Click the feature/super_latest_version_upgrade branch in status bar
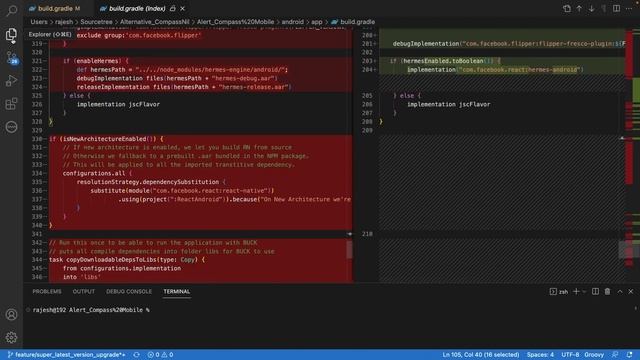The height and width of the screenshot is (360, 640). tap(67, 355)
